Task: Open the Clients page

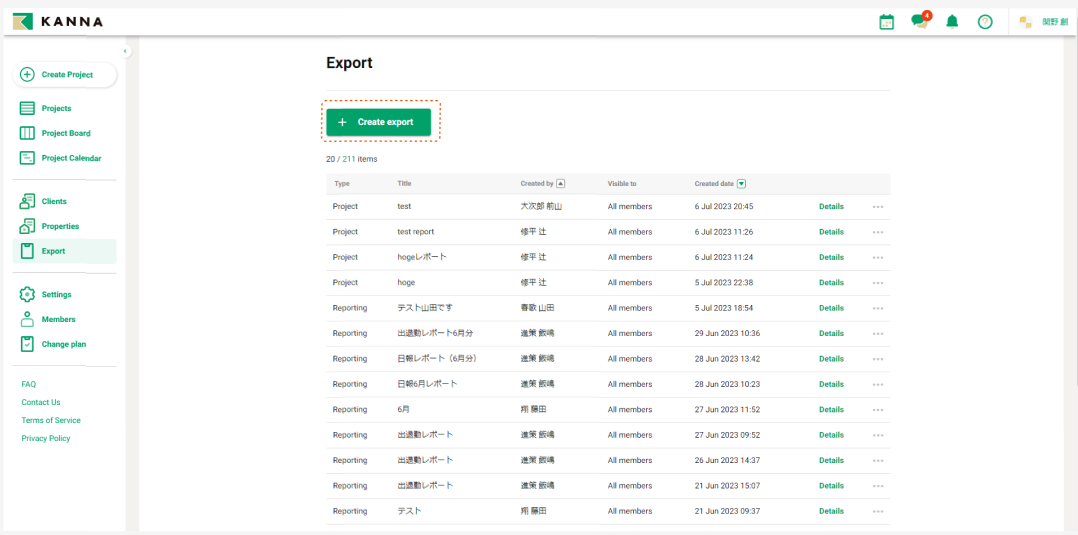Action: pyautogui.click(x=54, y=201)
